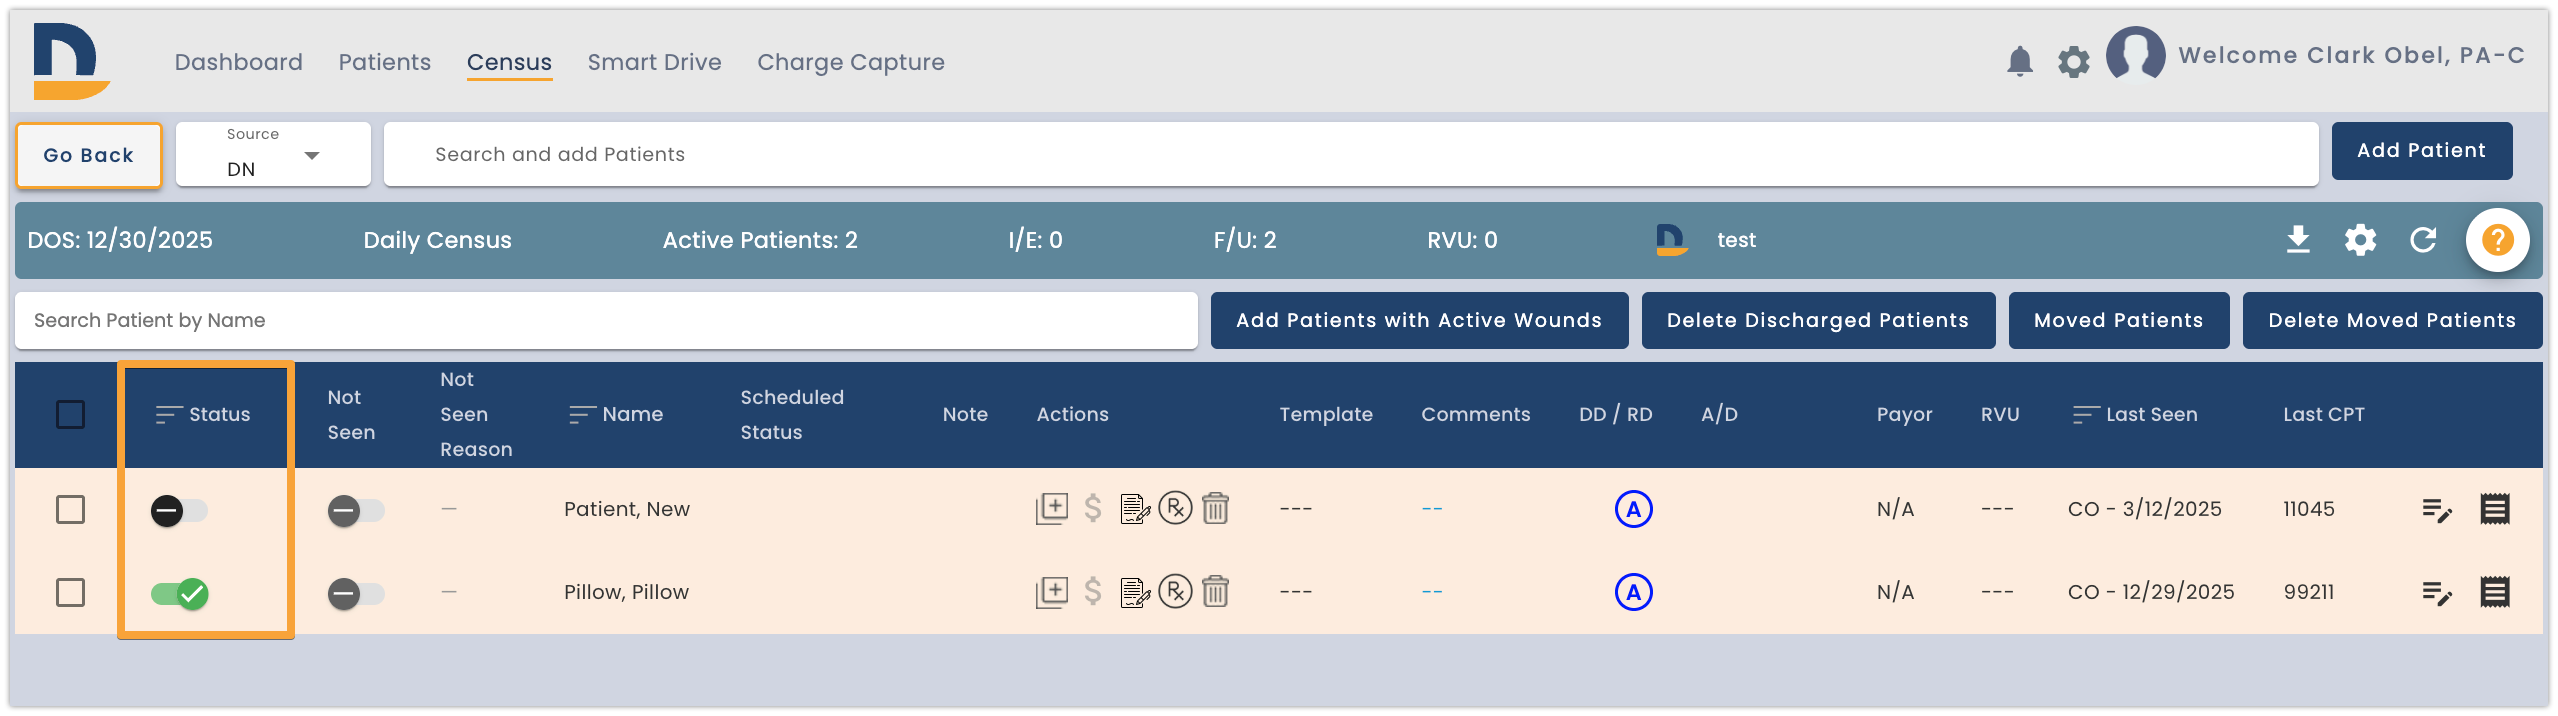
Task: Click the A/D circle for Patient, New
Action: pyautogui.click(x=1633, y=509)
